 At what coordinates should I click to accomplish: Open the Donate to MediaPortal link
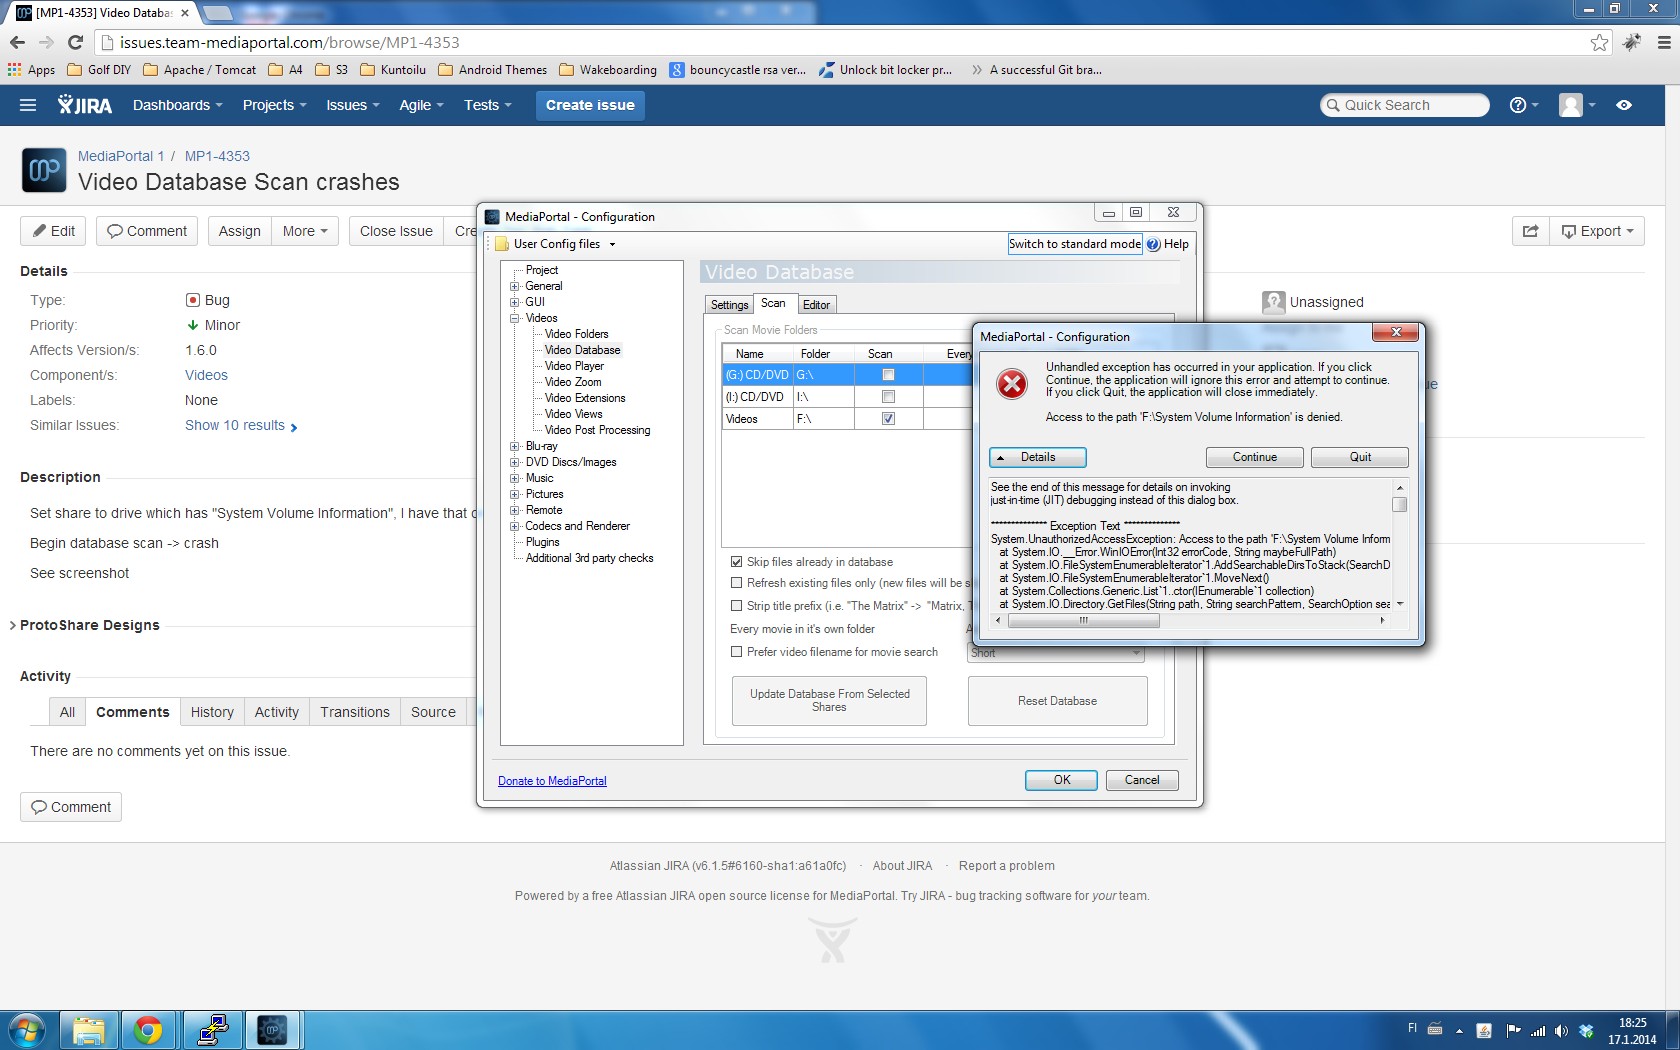552,781
